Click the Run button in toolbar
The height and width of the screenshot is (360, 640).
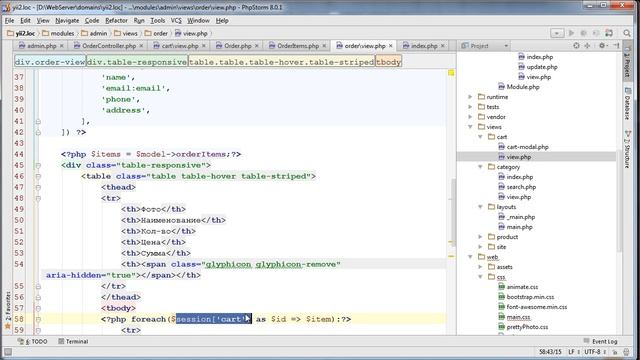(x=571, y=33)
